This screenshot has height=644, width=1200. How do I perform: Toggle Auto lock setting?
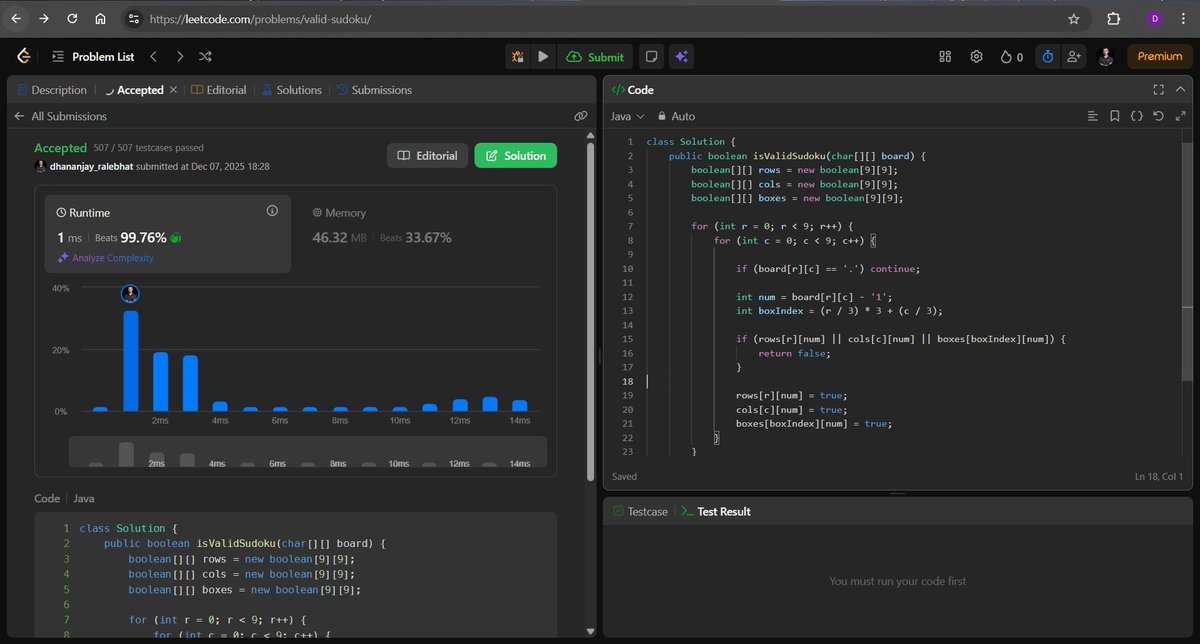tap(675, 116)
